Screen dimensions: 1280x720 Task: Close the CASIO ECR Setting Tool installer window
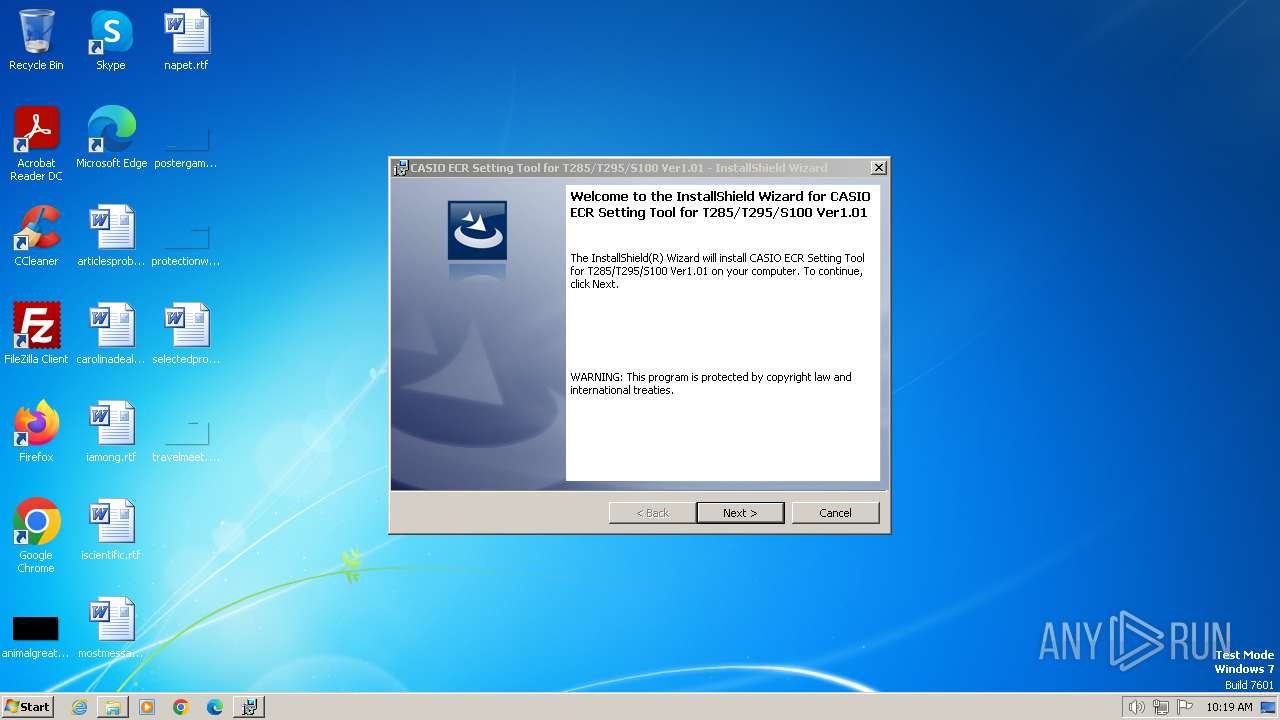(x=878, y=168)
